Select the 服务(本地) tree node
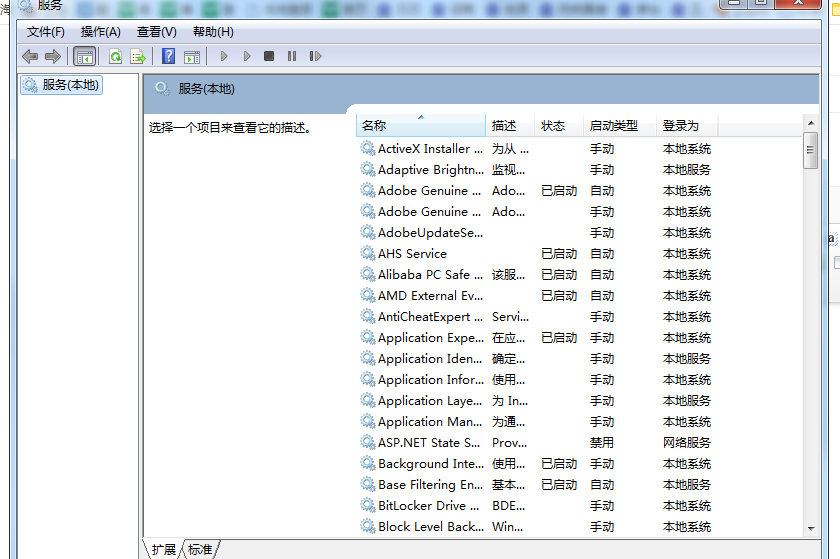Image resolution: width=840 pixels, height=559 pixels. pyautogui.click(x=62, y=85)
